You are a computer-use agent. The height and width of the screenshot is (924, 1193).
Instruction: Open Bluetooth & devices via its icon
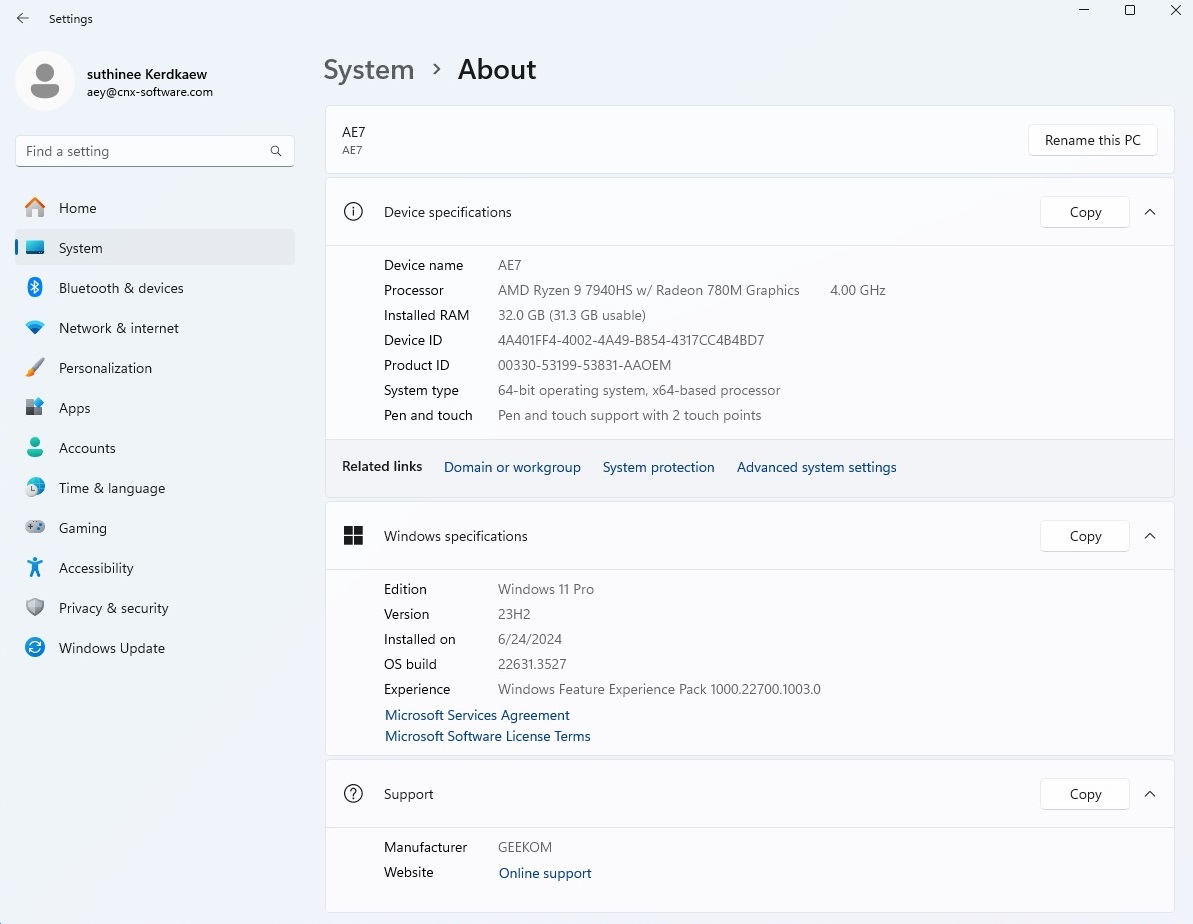35,288
